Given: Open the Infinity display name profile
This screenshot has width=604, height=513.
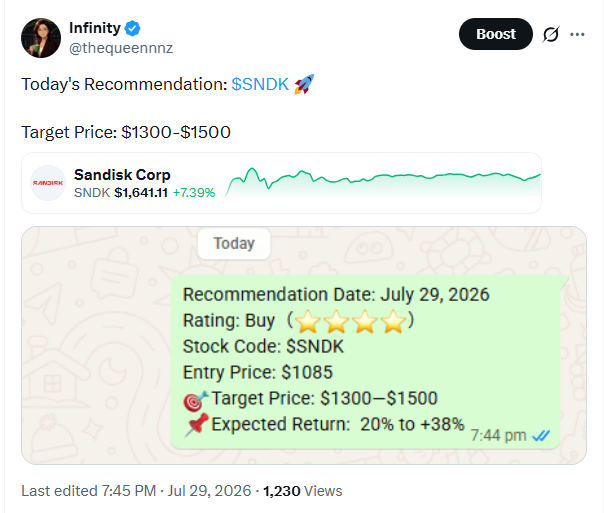Looking at the screenshot, I should point(95,28).
